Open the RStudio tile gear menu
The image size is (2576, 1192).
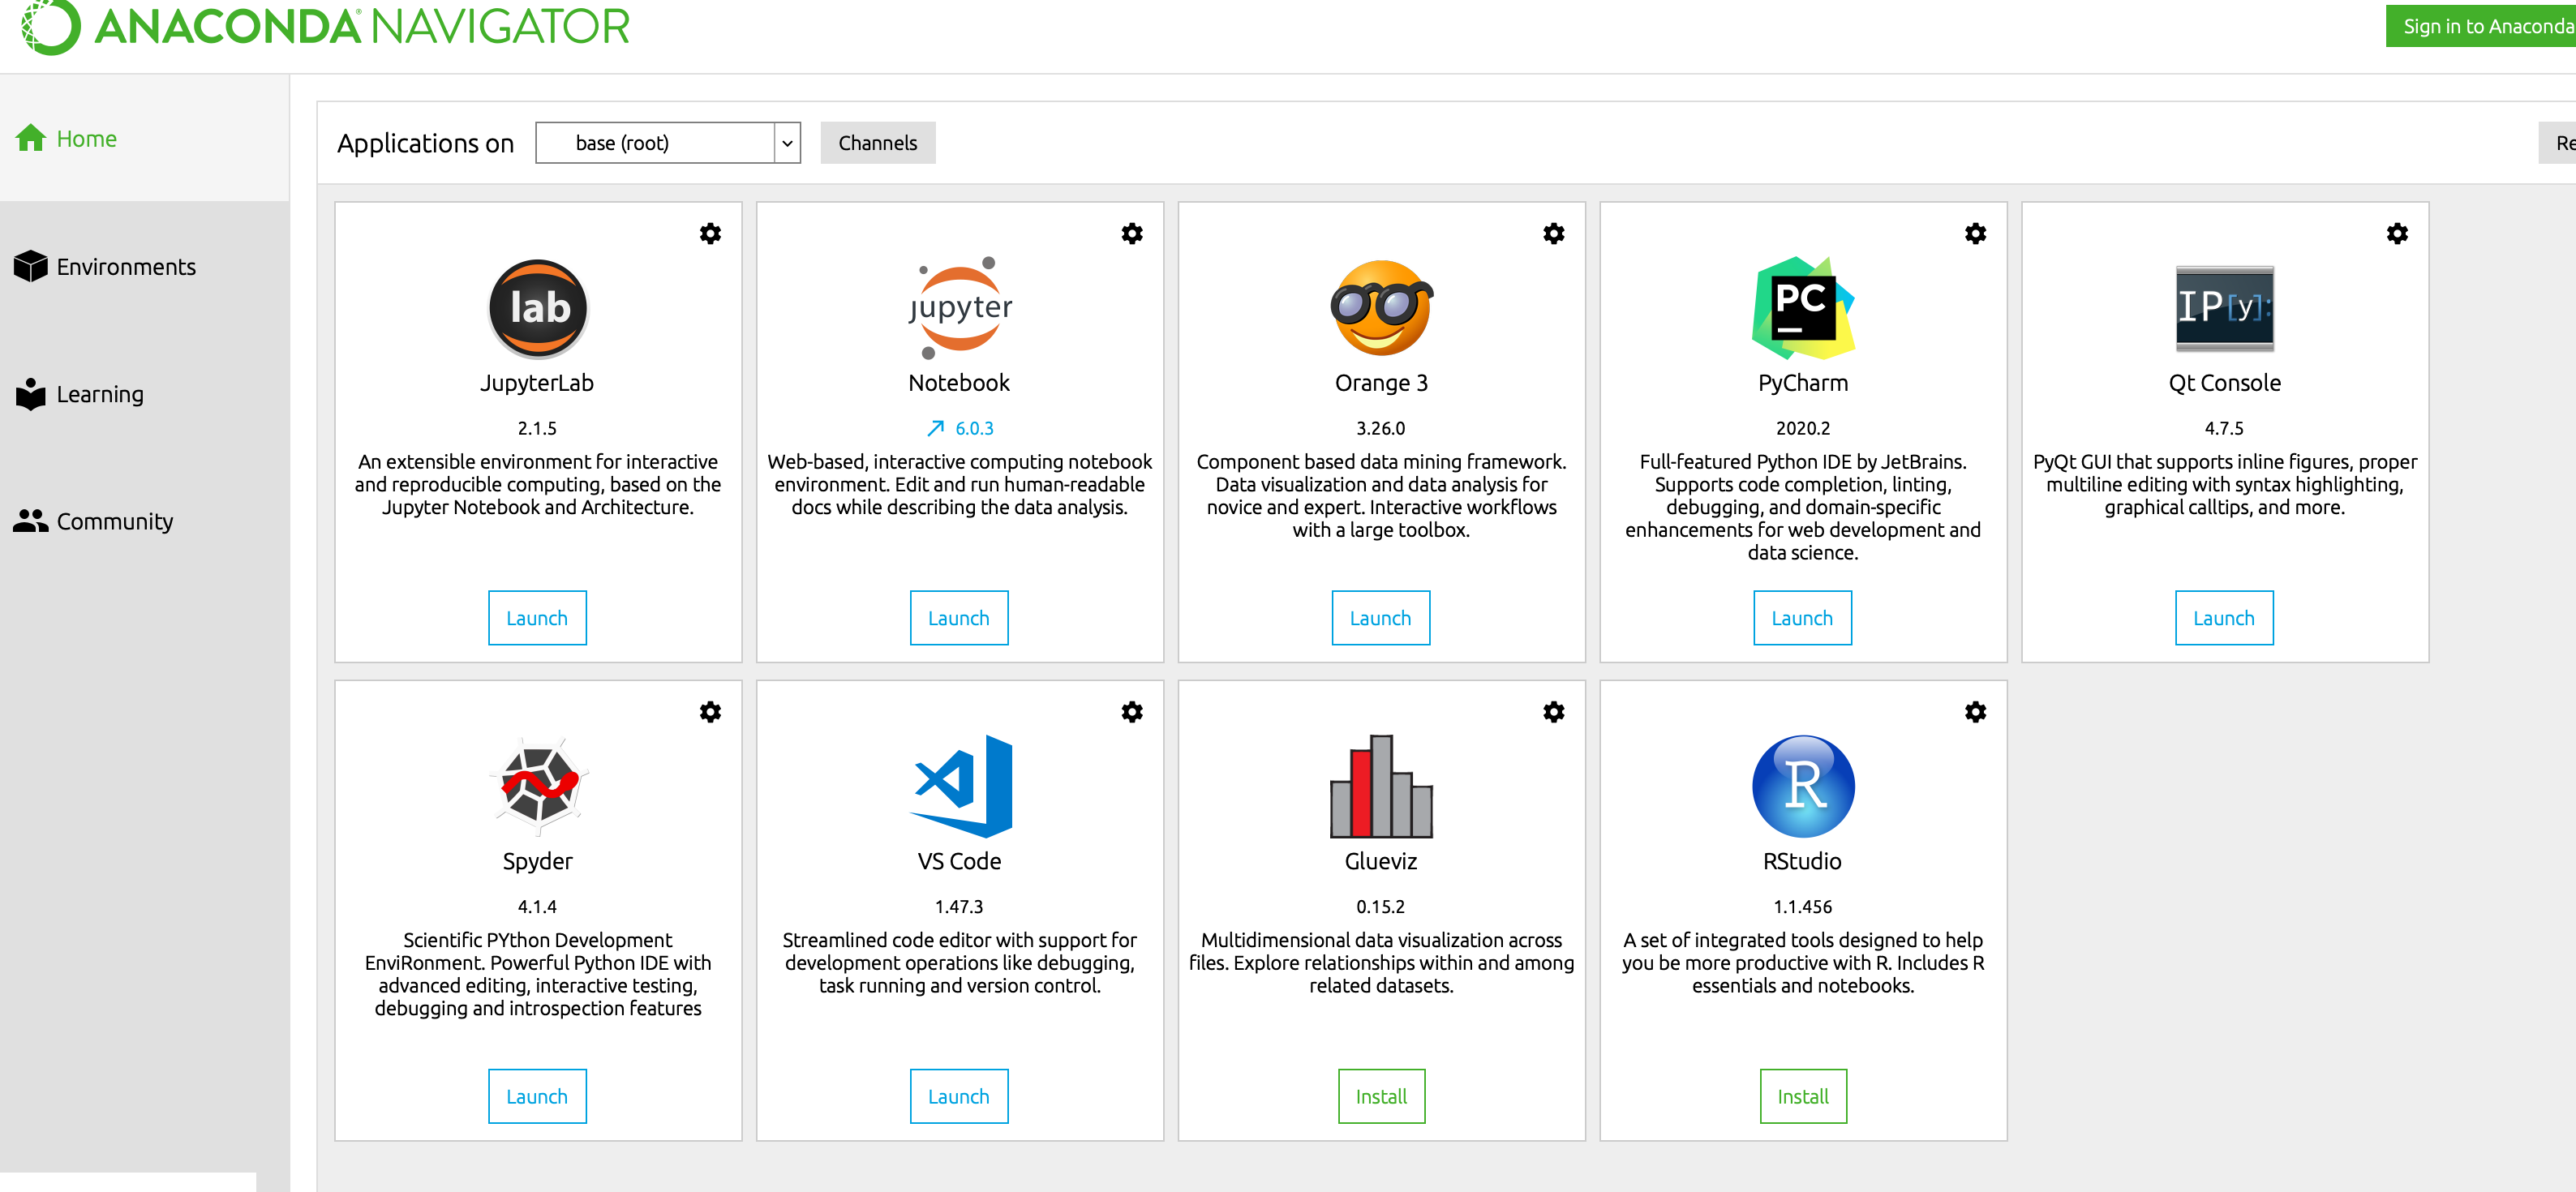(1975, 712)
